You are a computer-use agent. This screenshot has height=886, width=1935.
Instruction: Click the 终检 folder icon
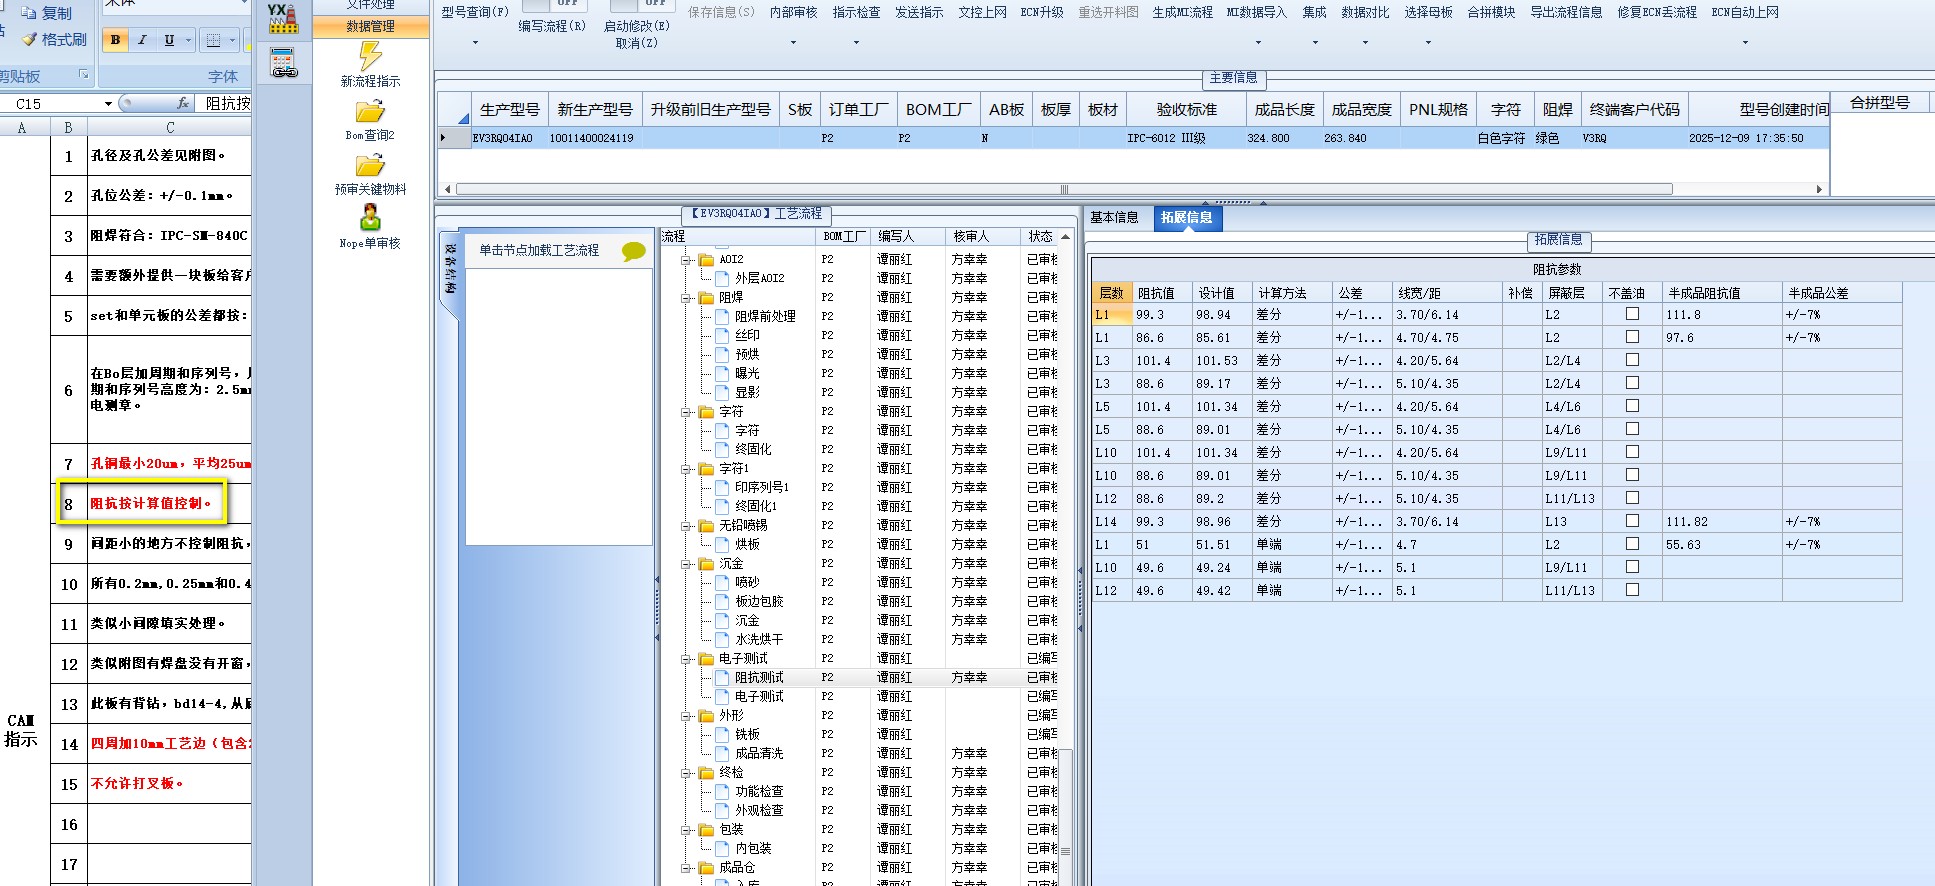[707, 773]
